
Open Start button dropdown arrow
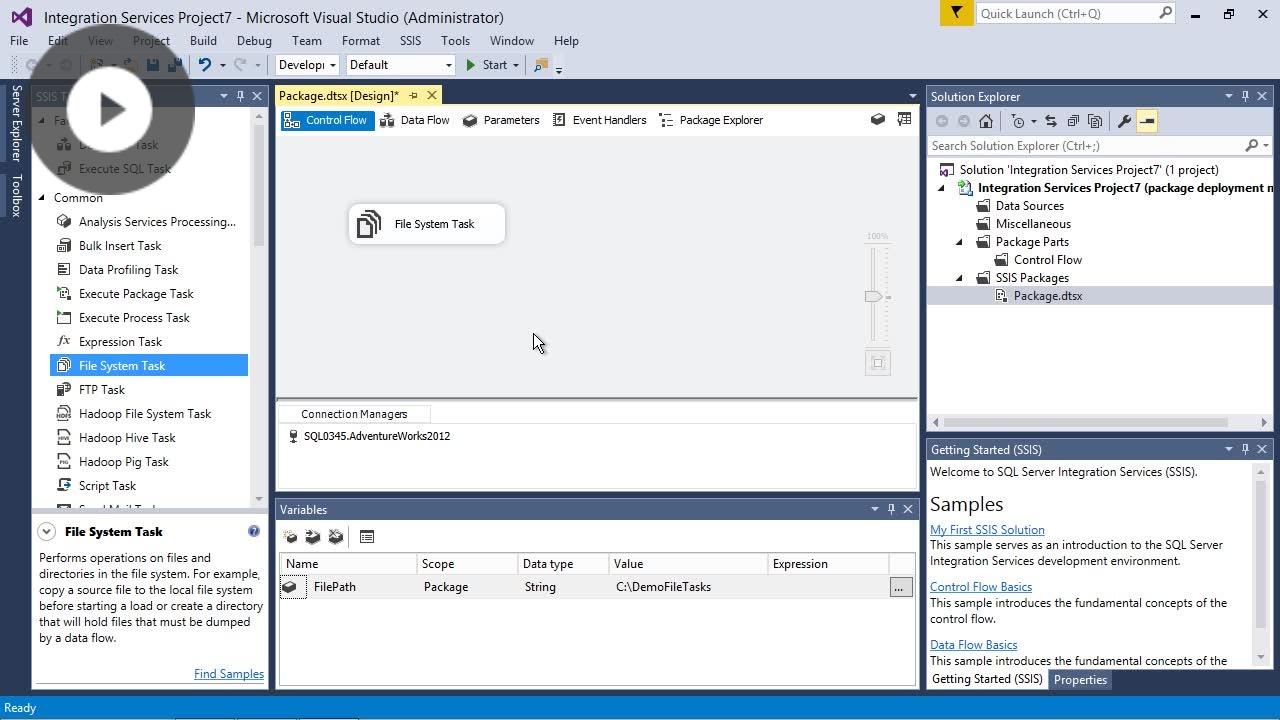click(x=516, y=65)
